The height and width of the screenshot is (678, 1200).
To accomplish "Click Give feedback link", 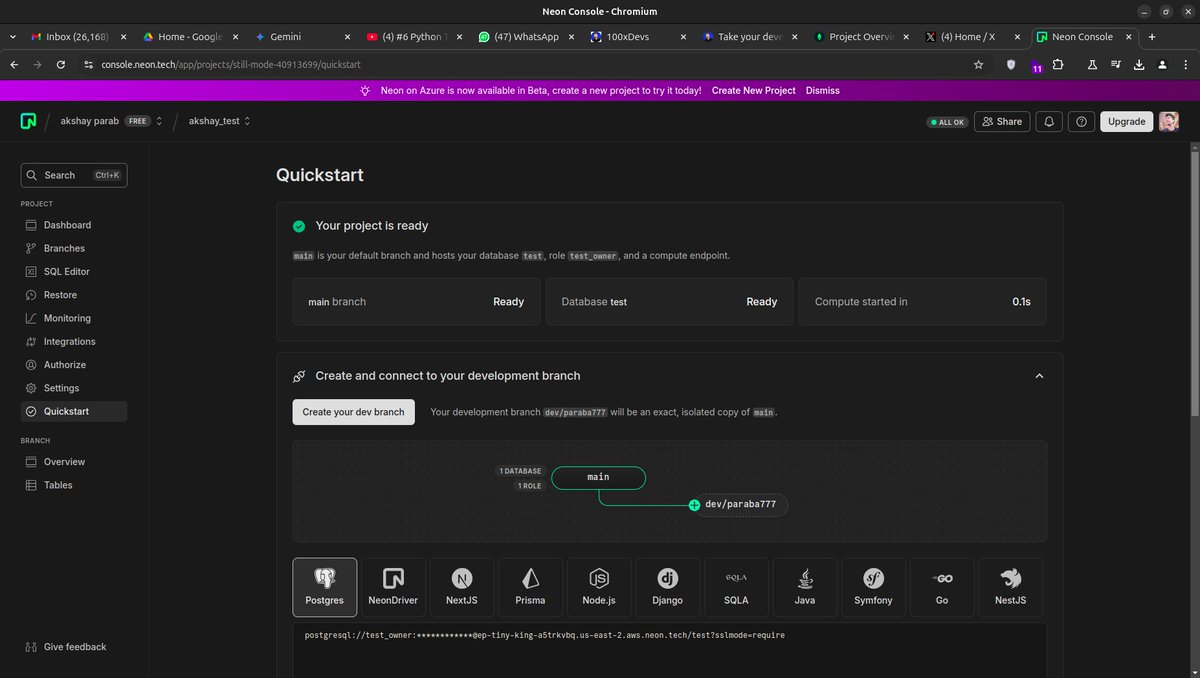I will click(x=65, y=647).
